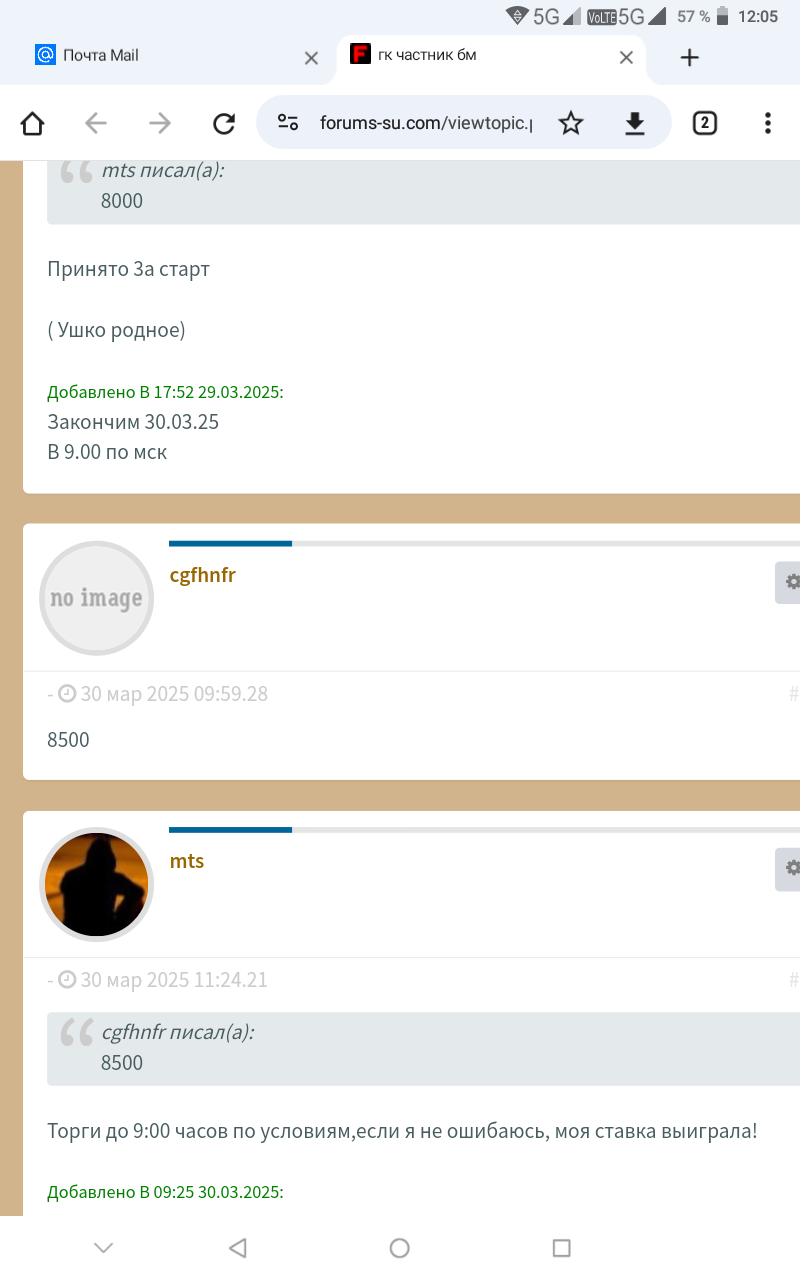The width and height of the screenshot is (800, 1280).
Task: Tap the browser home icon
Action: tap(33, 123)
